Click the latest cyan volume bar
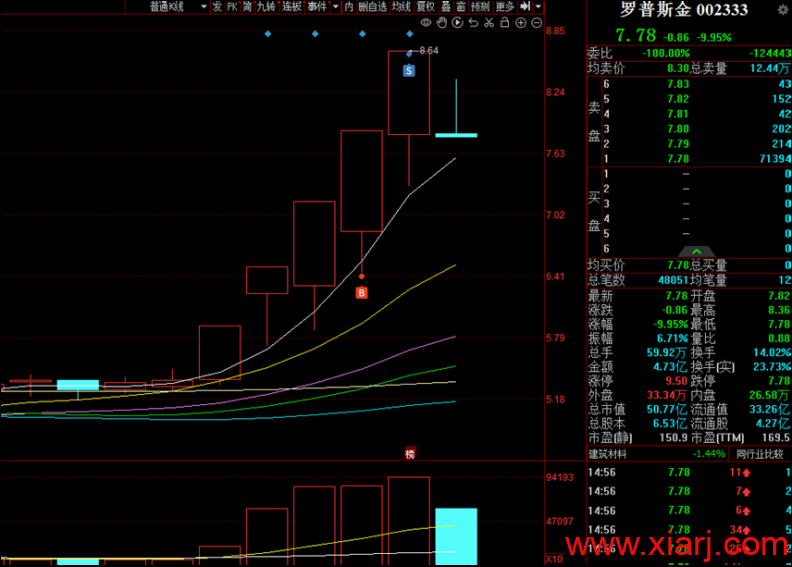Viewport: 792px width, 567px height. (x=456, y=536)
